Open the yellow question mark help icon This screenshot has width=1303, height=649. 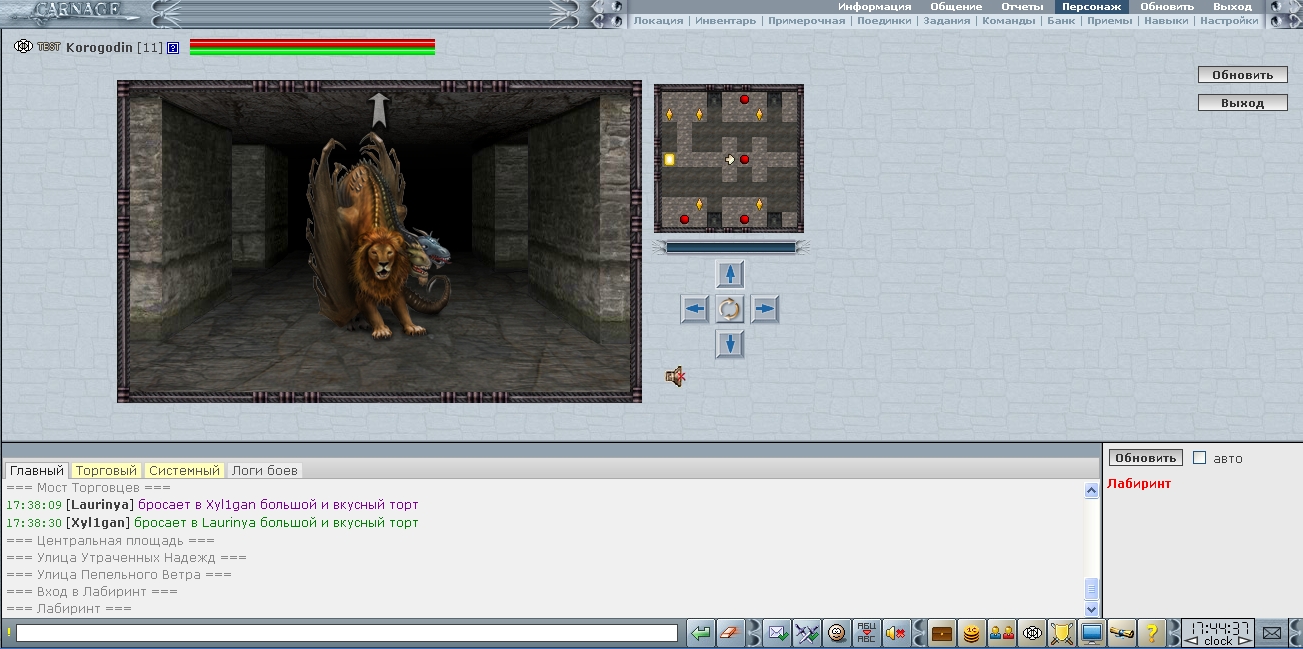click(1151, 633)
